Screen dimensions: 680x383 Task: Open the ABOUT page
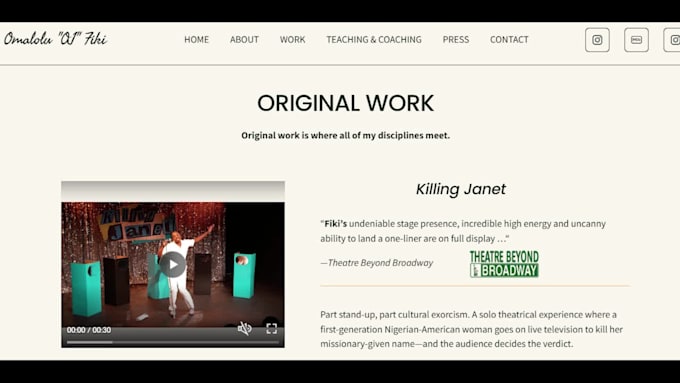coord(244,39)
